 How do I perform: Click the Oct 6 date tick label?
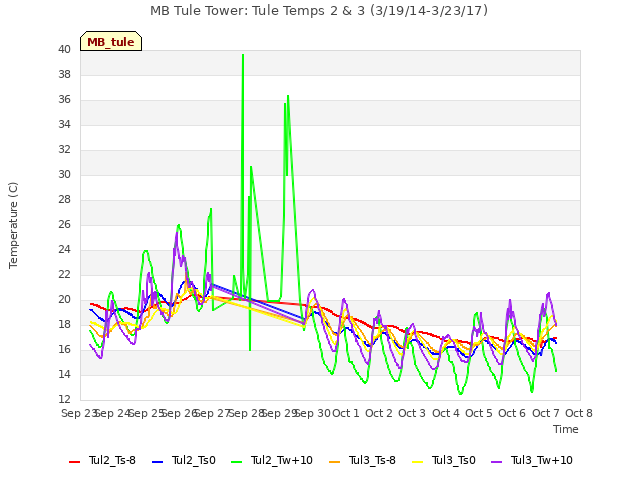512,413
